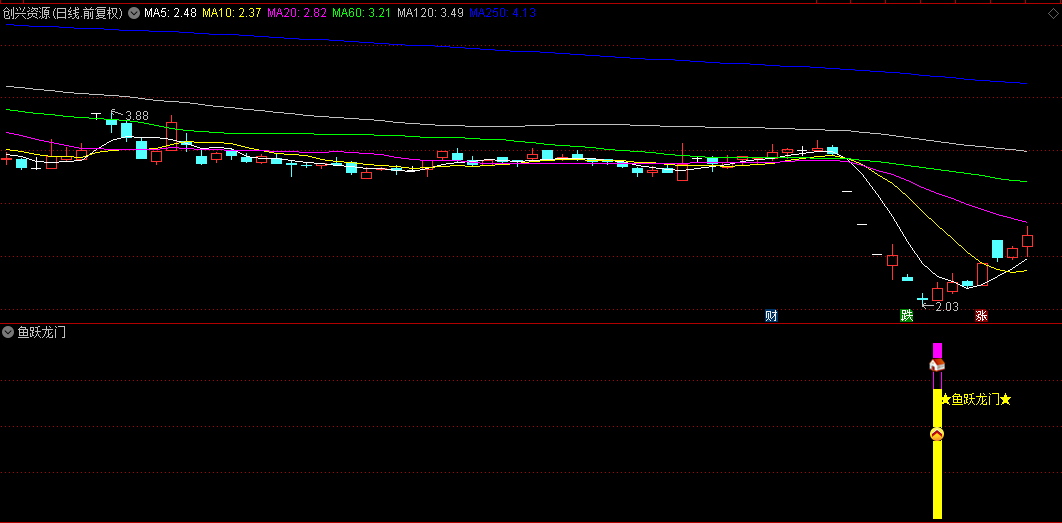Image resolution: width=1062 pixels, height=523 pixels.
Task: Click the house icon on signal bar
Action: pyautogui.click(x=937, y=366)
